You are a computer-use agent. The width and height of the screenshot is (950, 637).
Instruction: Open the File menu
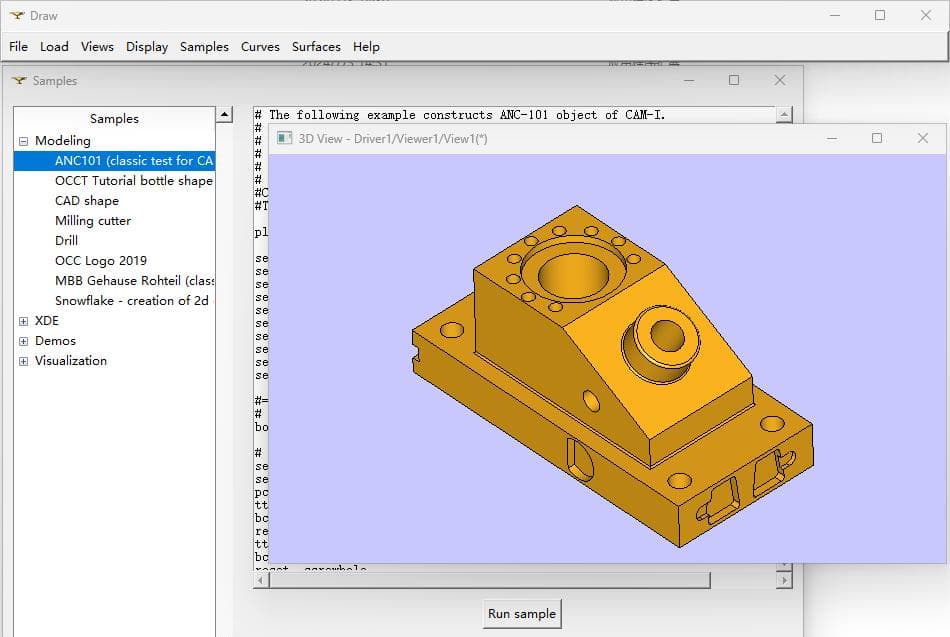click(x=18, y=47)
